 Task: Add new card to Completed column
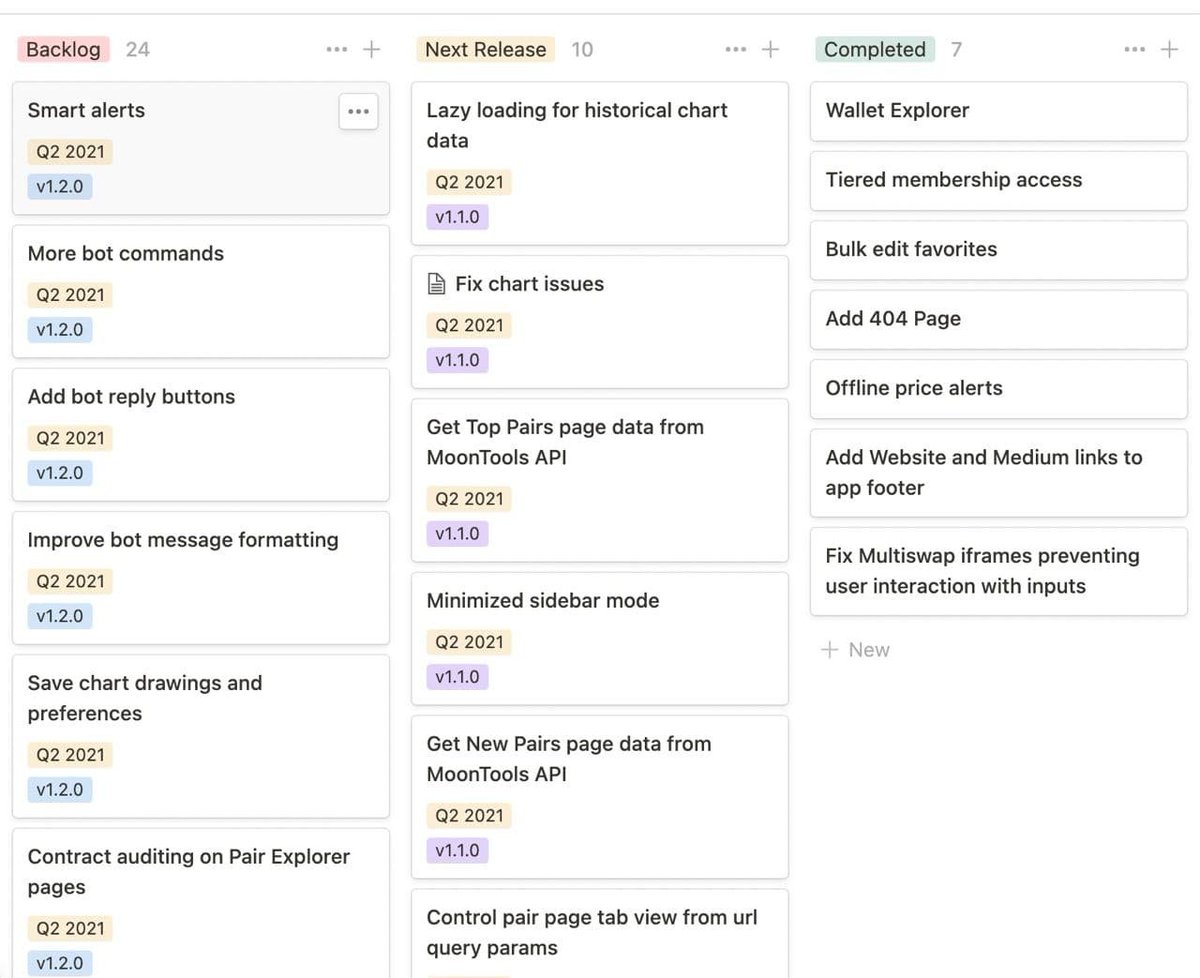click(x=1169, y=49)
